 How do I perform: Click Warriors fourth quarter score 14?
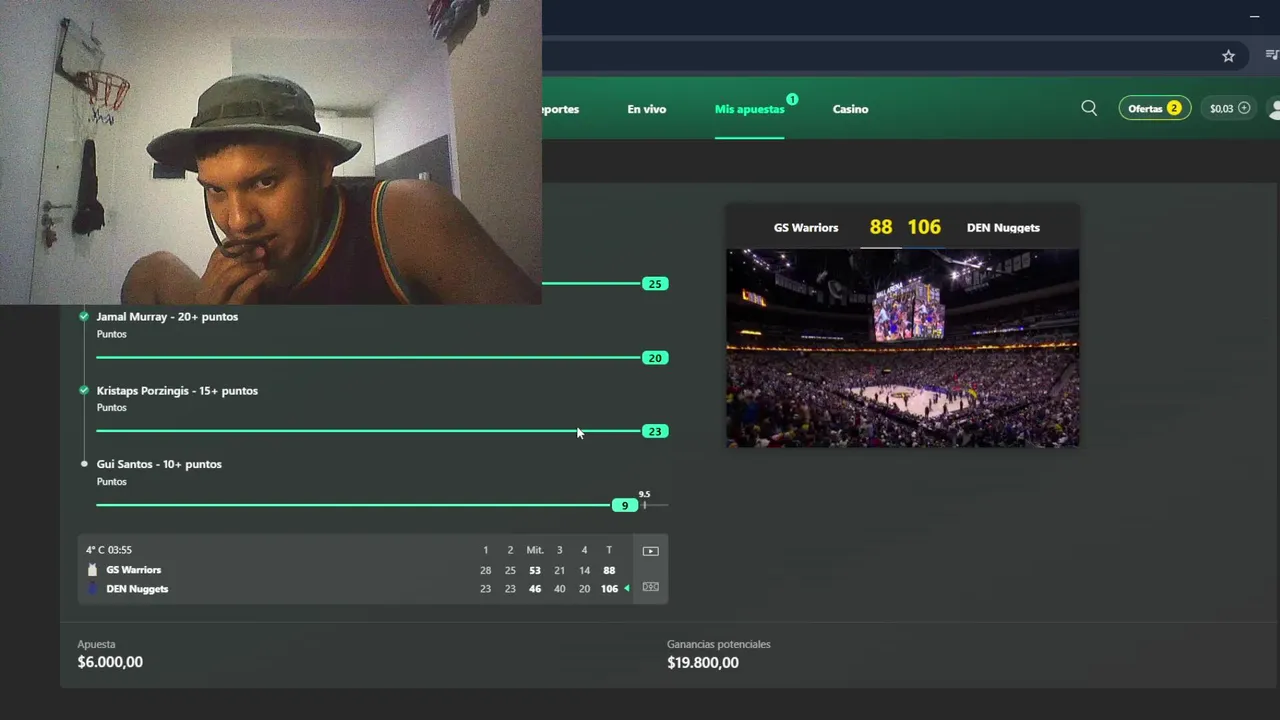[x=584, y=570]
